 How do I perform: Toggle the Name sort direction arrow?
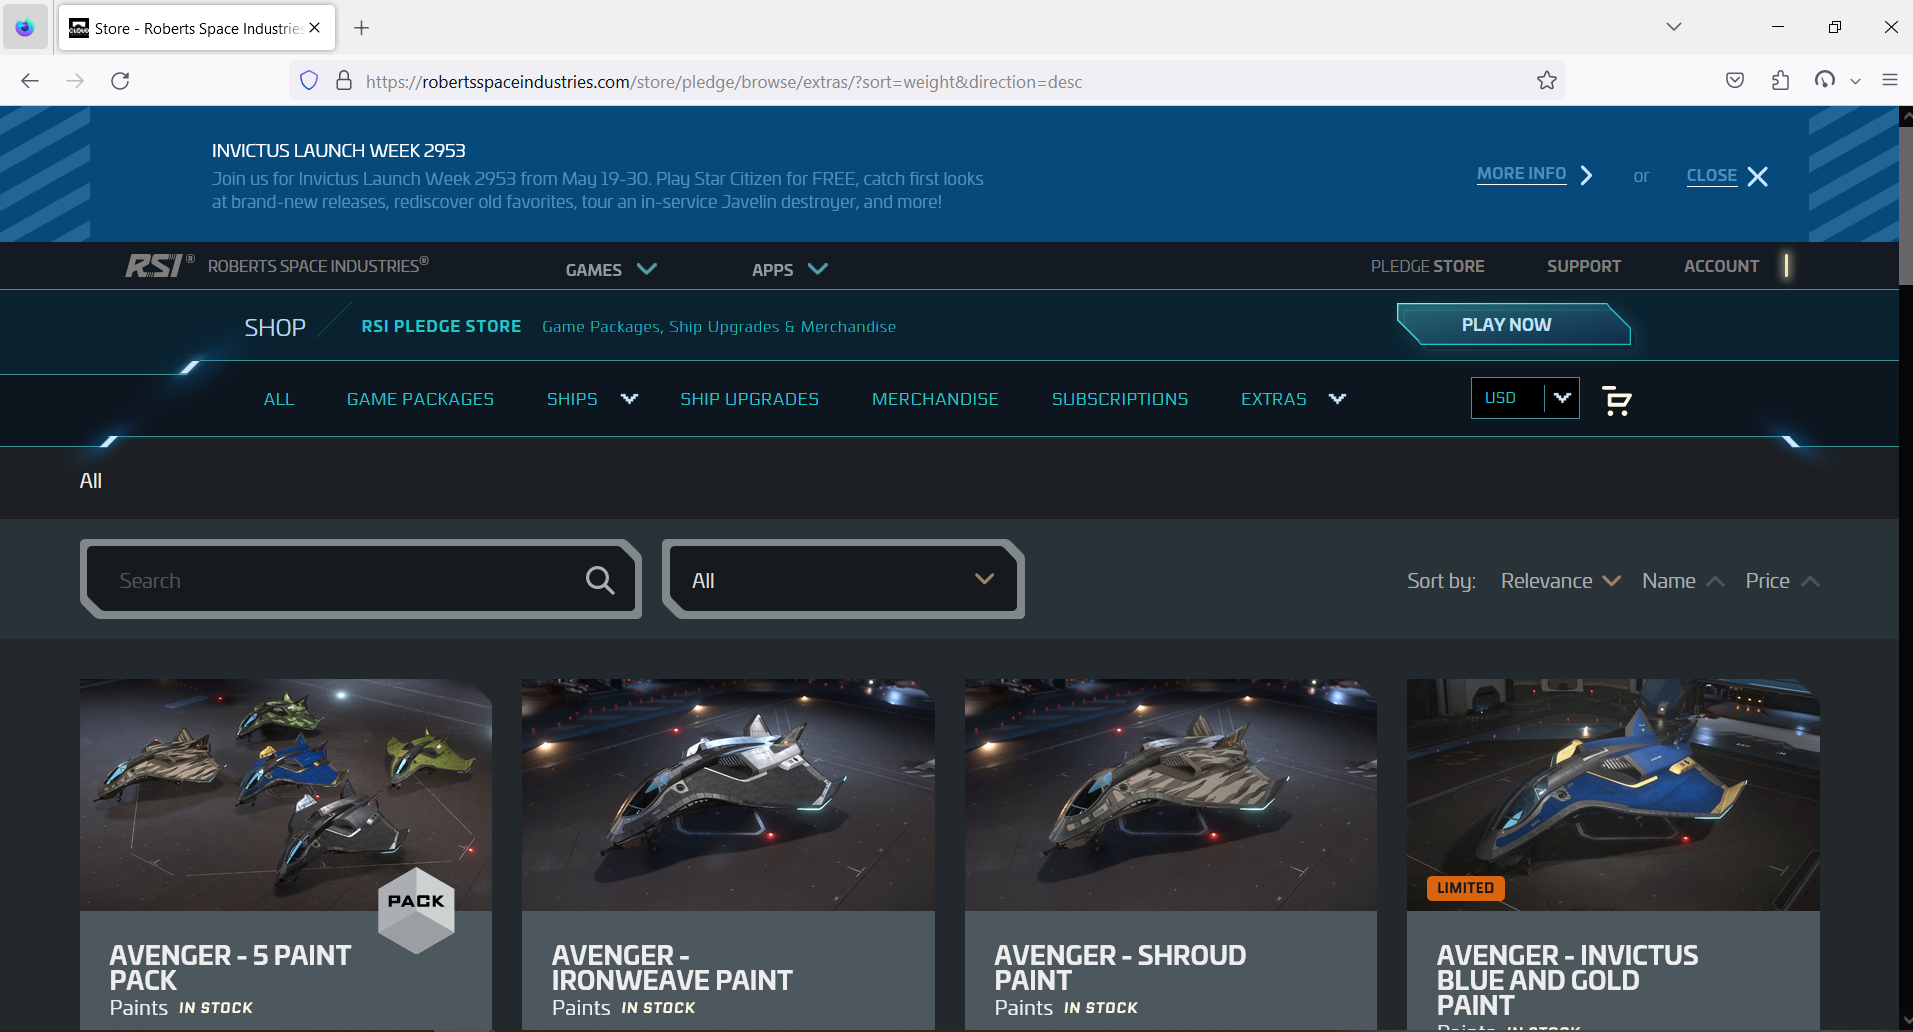(x=1714, y=580)
